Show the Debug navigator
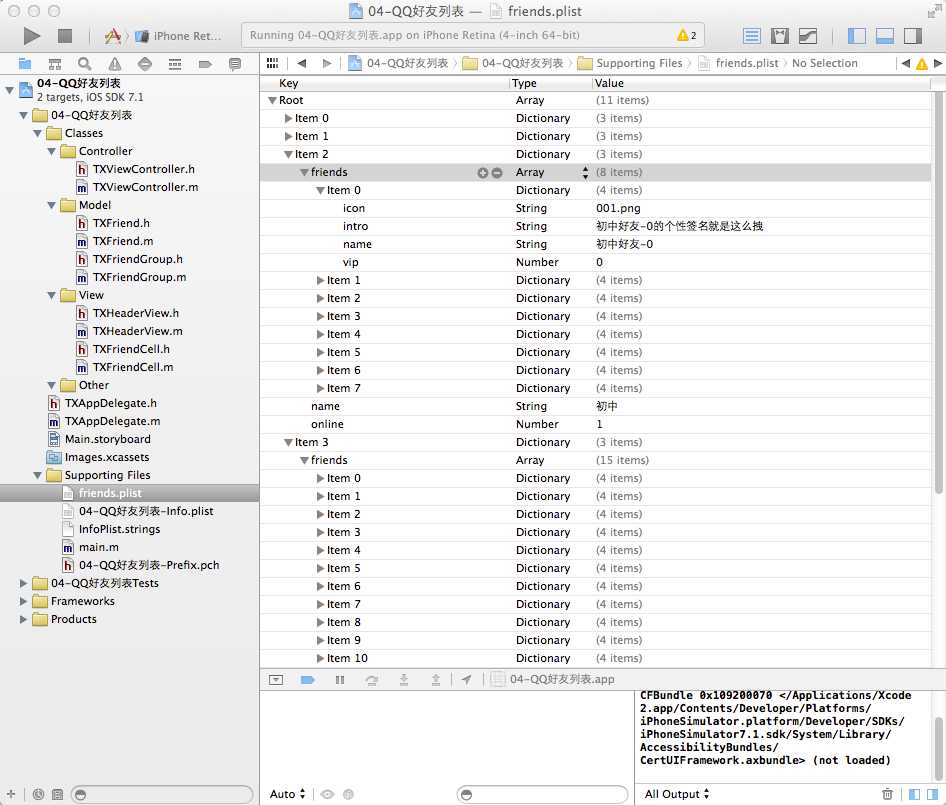 pos(175,63)
